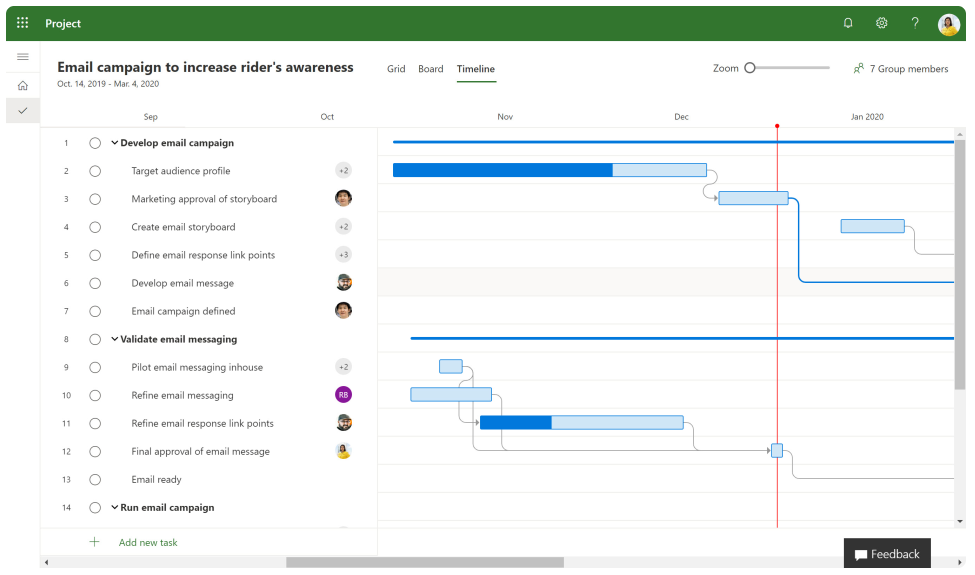Collapse the Run email campaign group
The width and height of the screenshot is (975, 575).
(x=114, y=507)
